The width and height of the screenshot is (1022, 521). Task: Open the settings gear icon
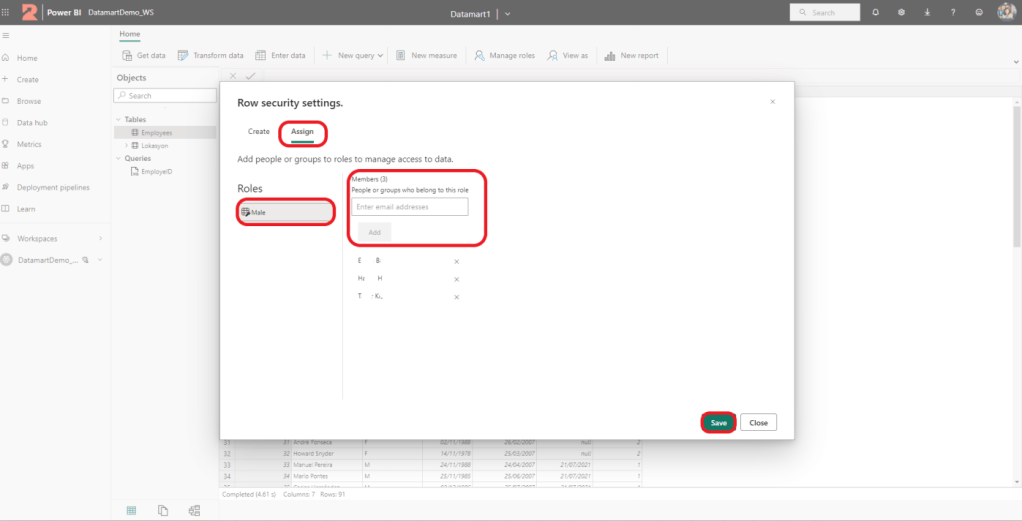901,12
